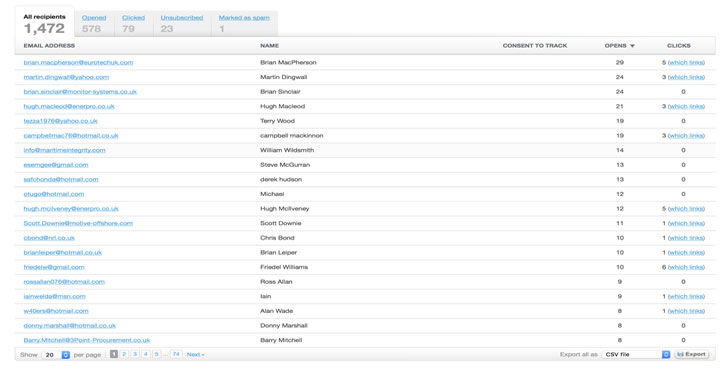Select the name Brian Sinclair
This screenshot has height=370, width=725.
[x=280, y=92]
